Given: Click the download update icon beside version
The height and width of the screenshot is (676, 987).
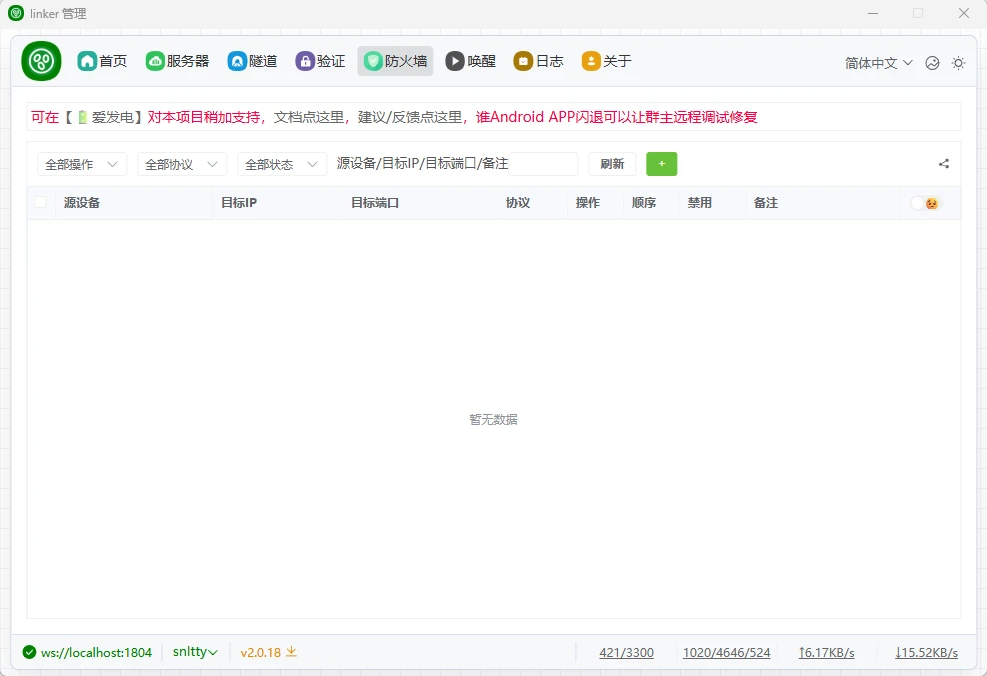Looking at the screenshot, I should pos(291,651).
